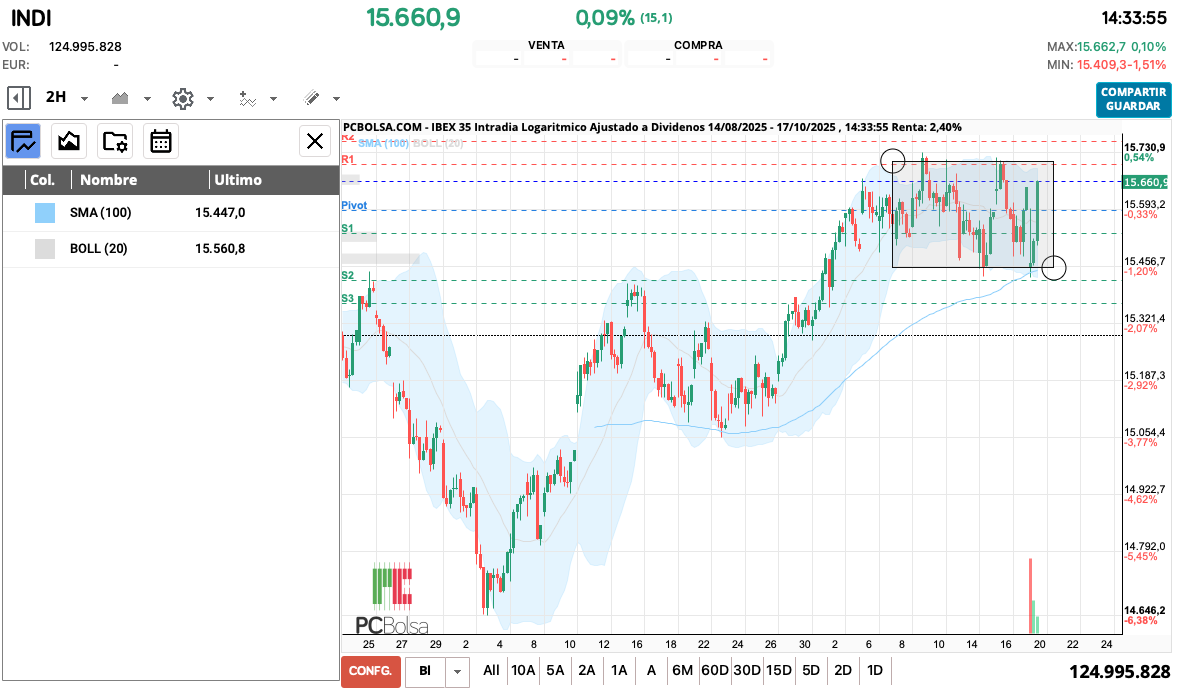Image resolution: width=1187 pixels, height=693 pixels.
Task: Click the add indicator icon
Action: point(248,98)
